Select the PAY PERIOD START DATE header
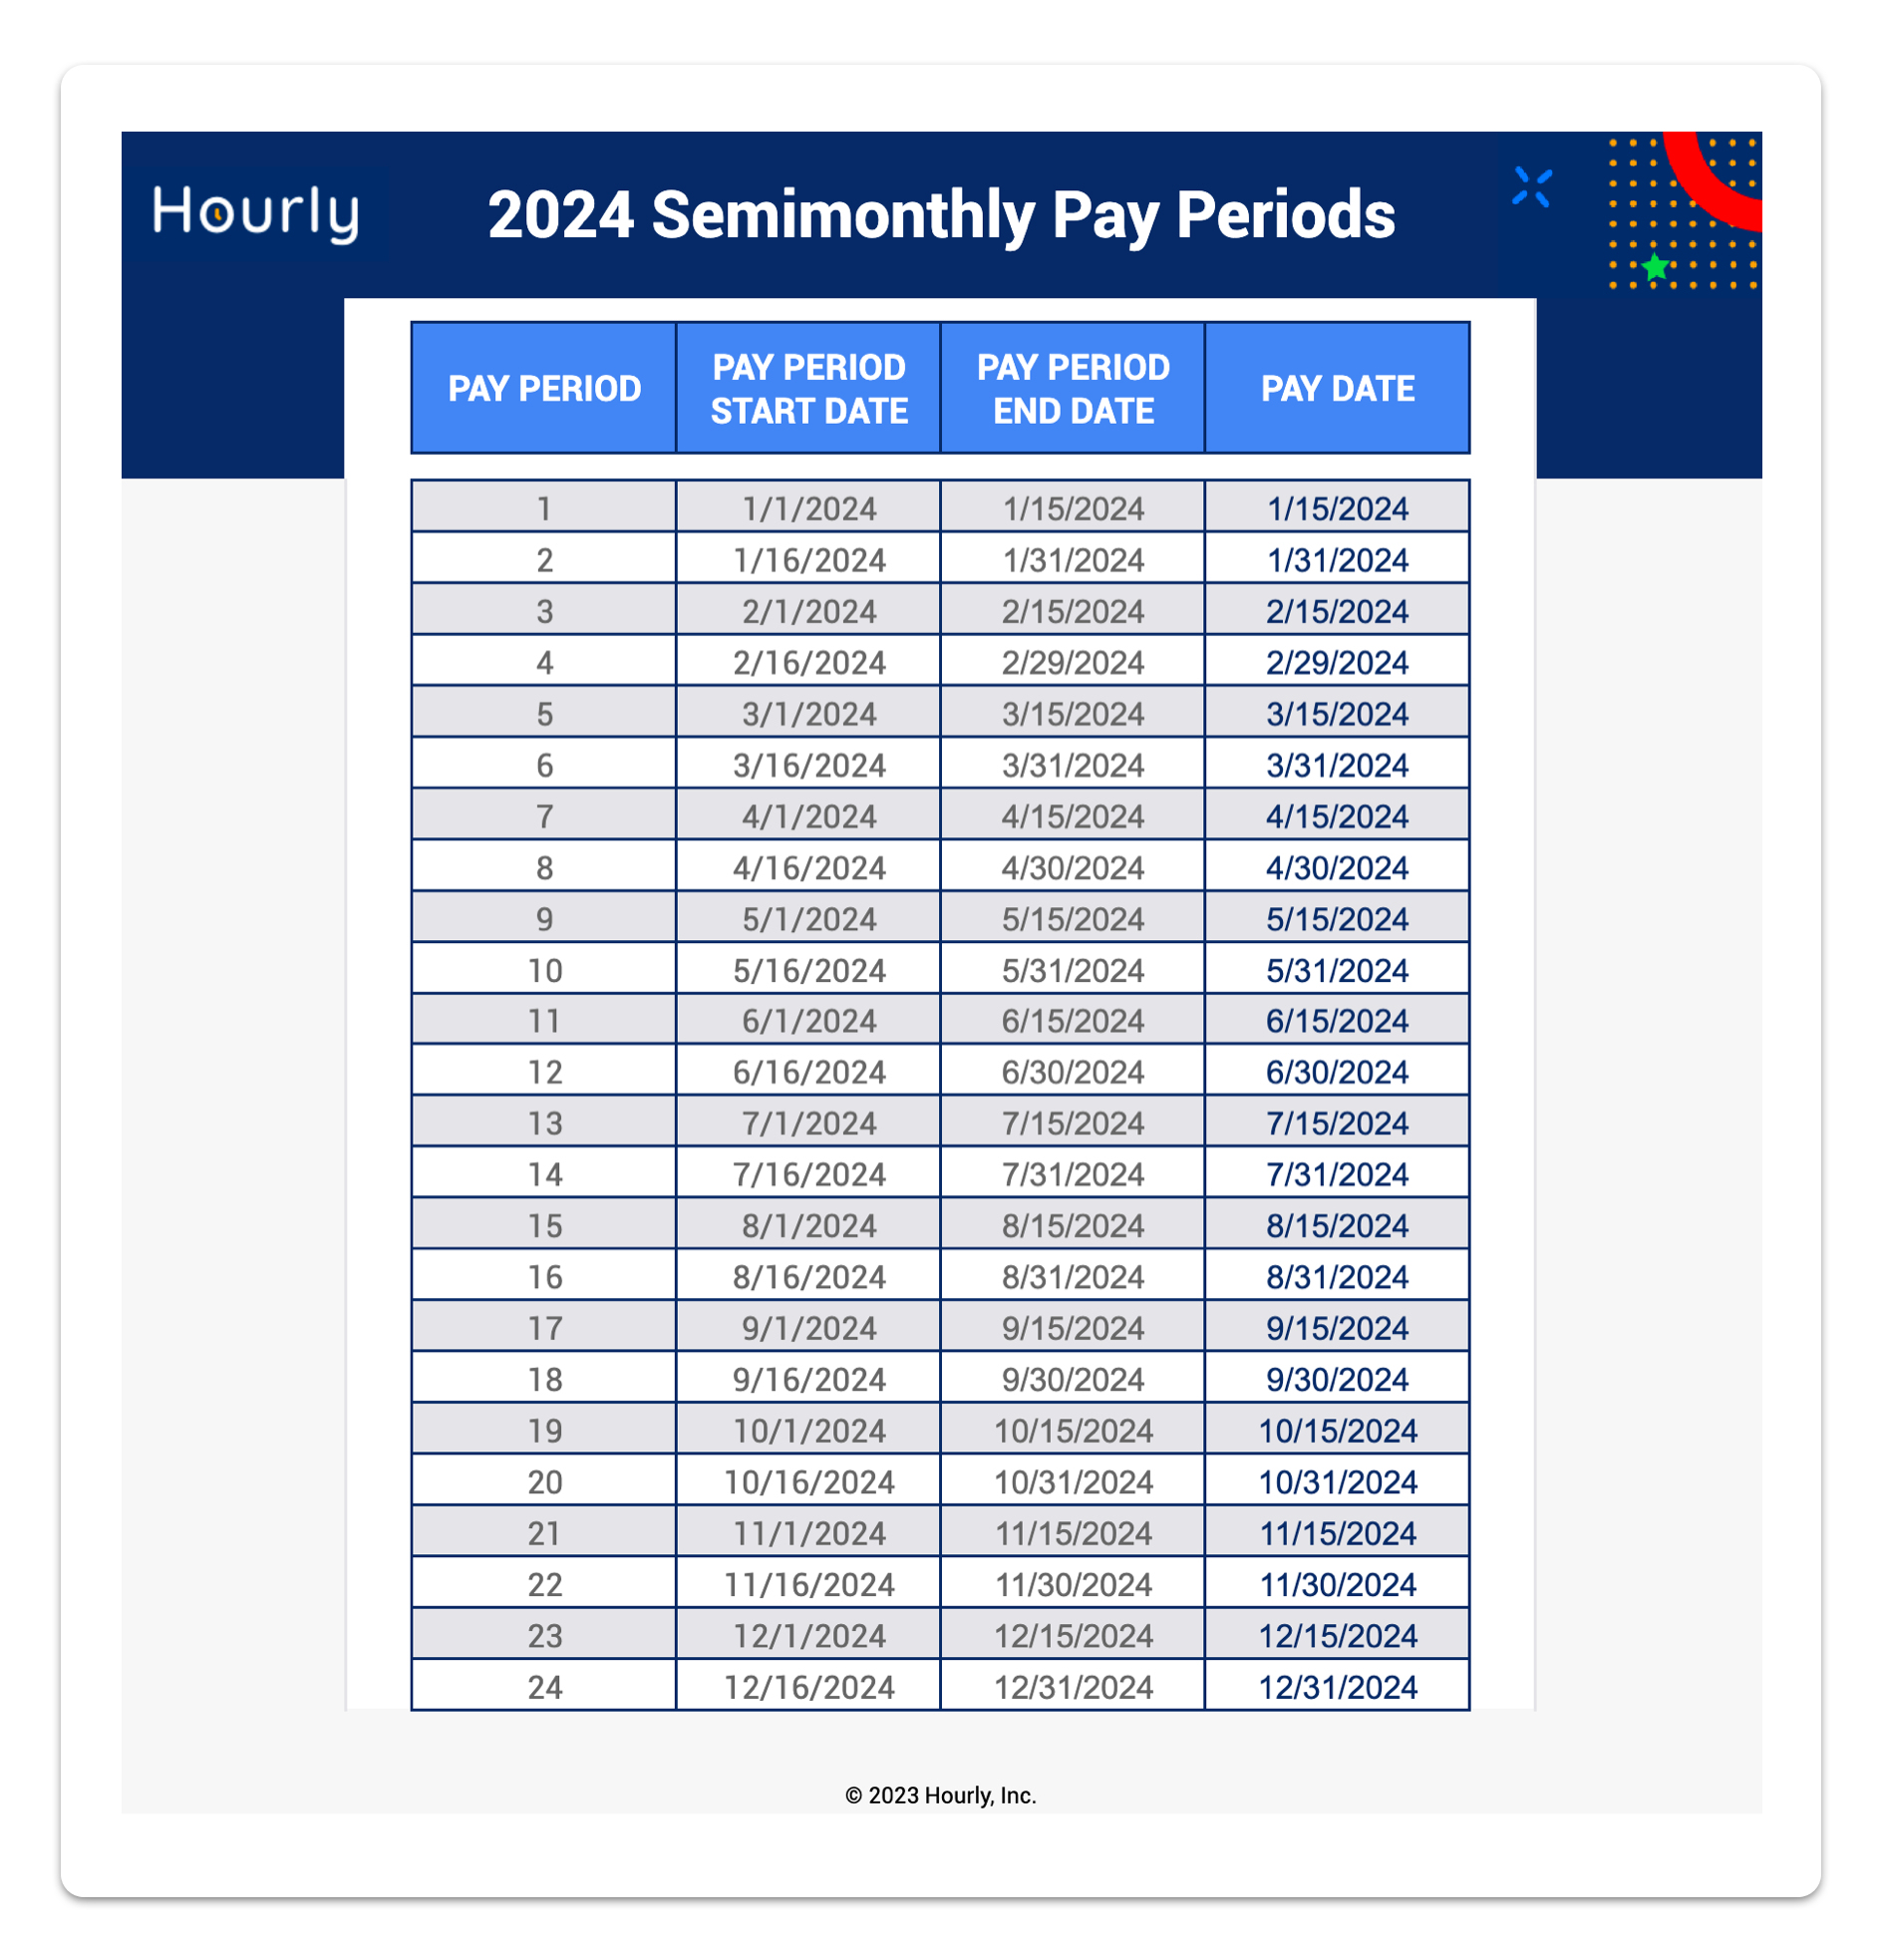Image resolution: width=1882 pixels, height=1960 pixels. (x=808, y=388)
